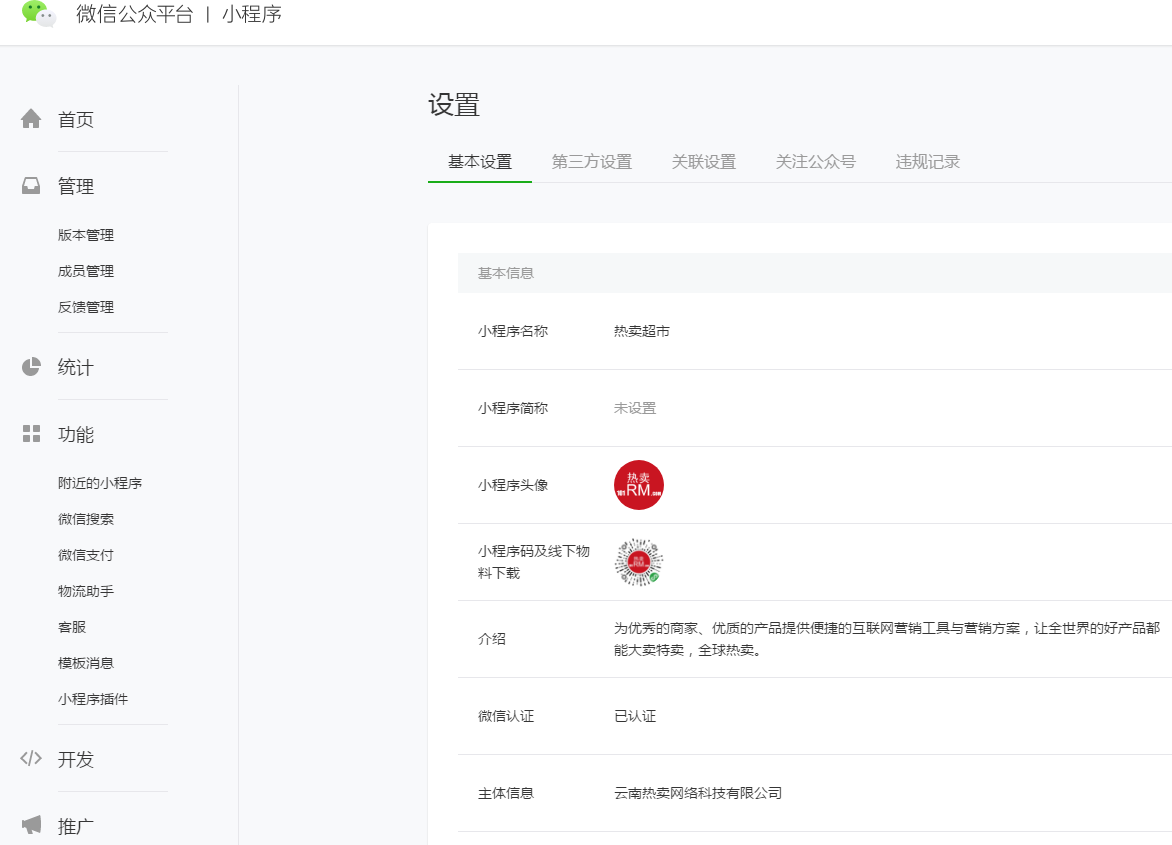Click the 已认证 status value

(635, 715)
